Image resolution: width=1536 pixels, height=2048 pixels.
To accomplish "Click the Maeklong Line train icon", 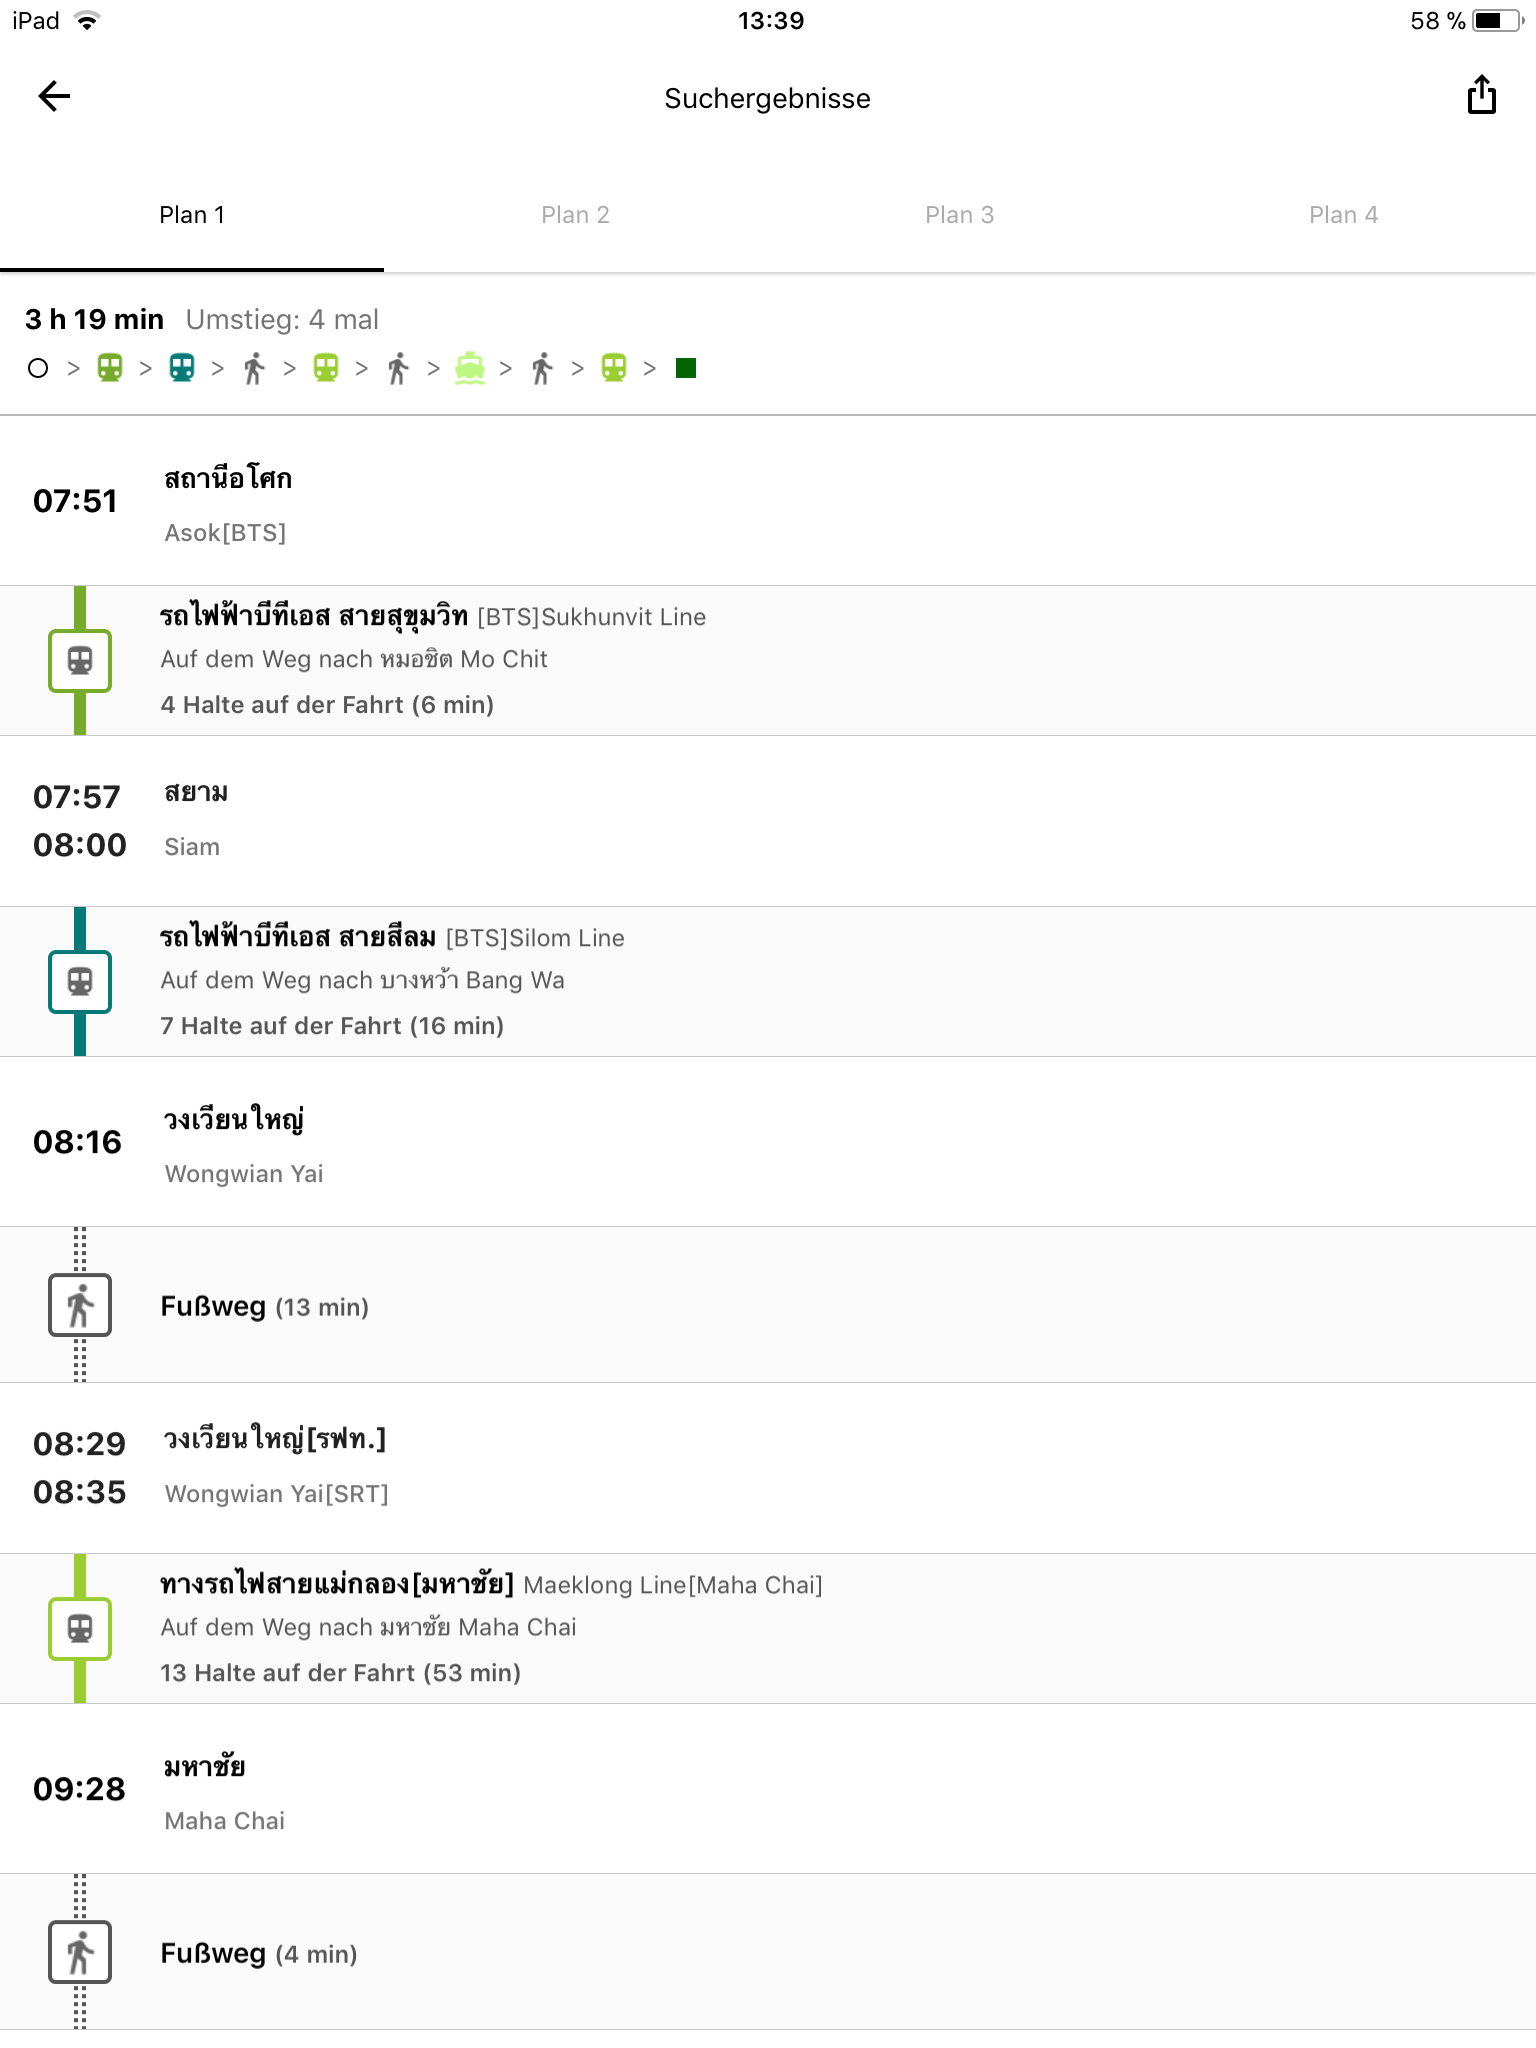I will point(80,1629).
